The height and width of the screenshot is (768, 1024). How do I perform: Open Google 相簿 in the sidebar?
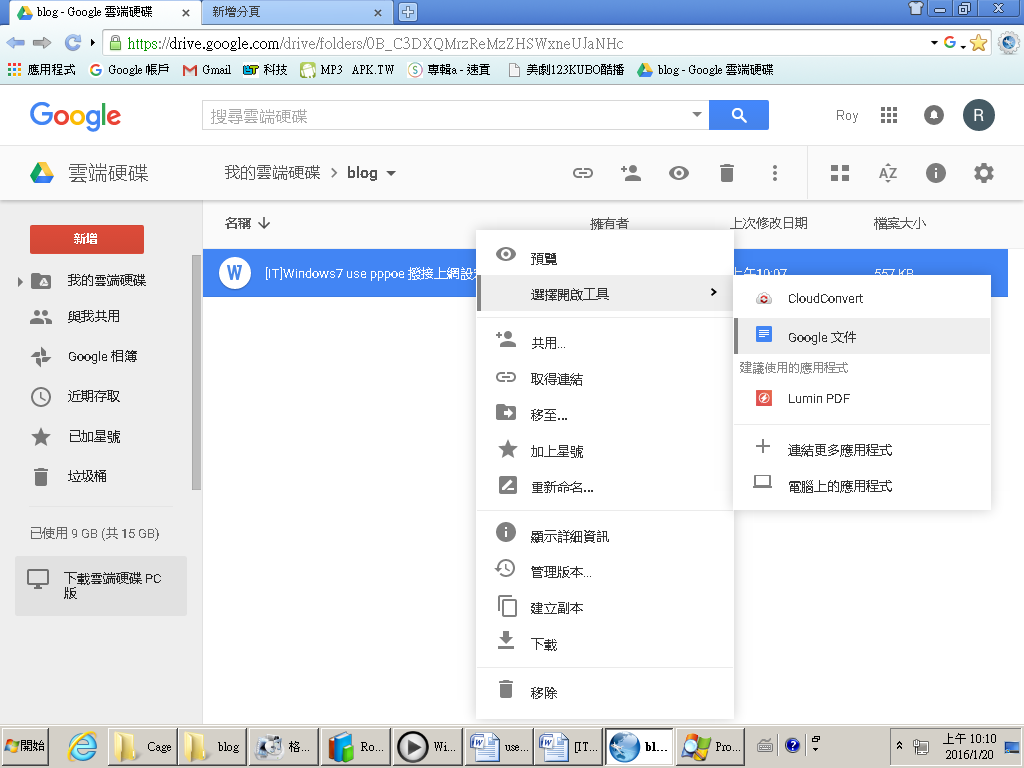(x=102, y=357)
